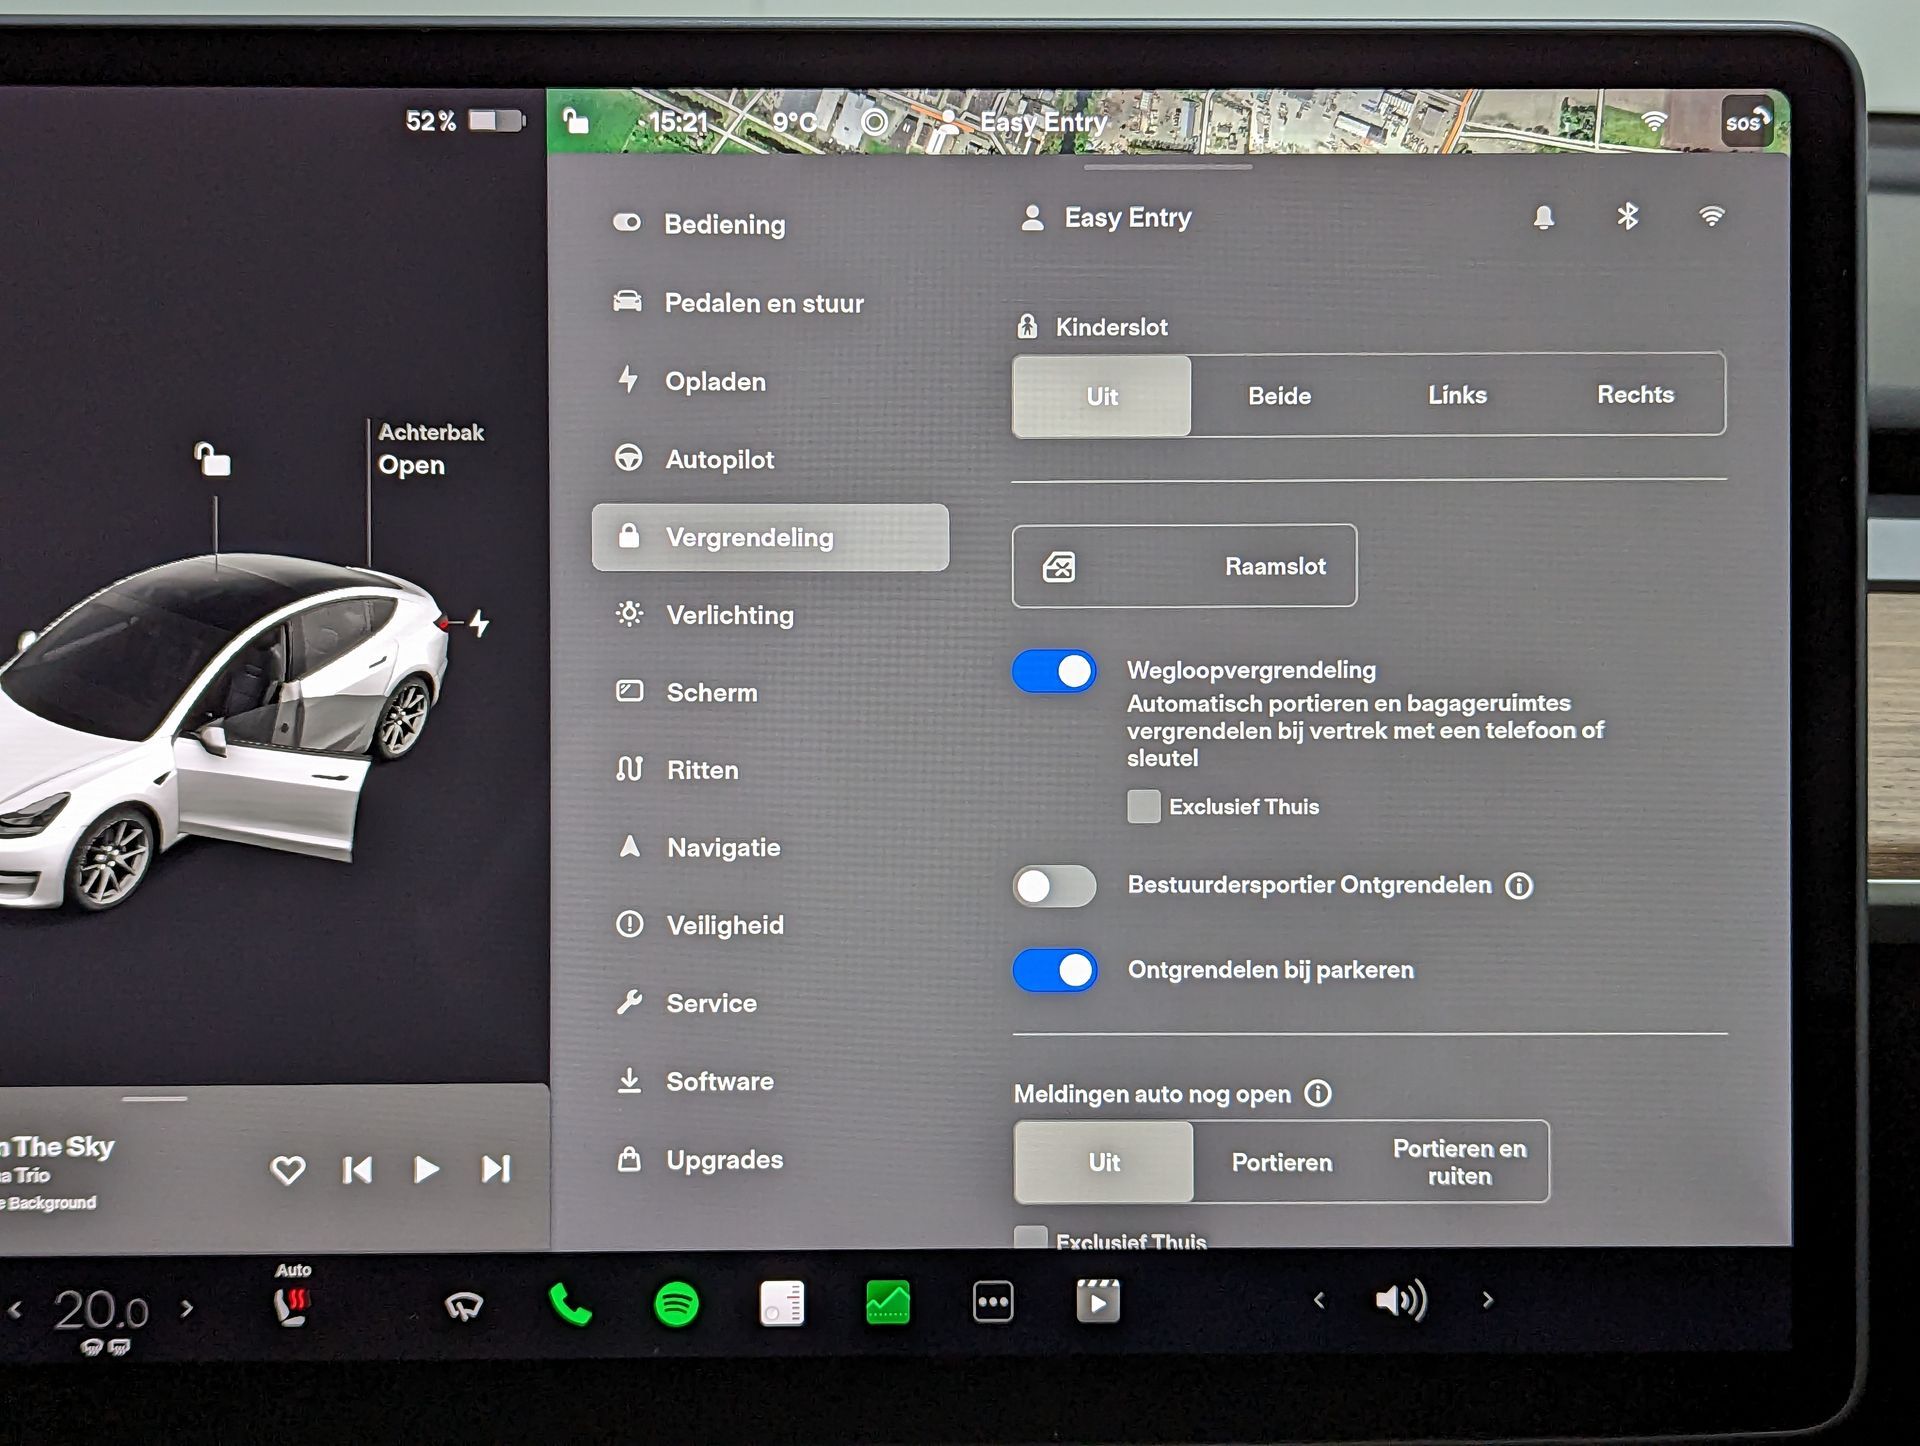Screen dimensions: 1920x1446
Task: Tap the 52% battery indicator
Action: tap(465, 121)
